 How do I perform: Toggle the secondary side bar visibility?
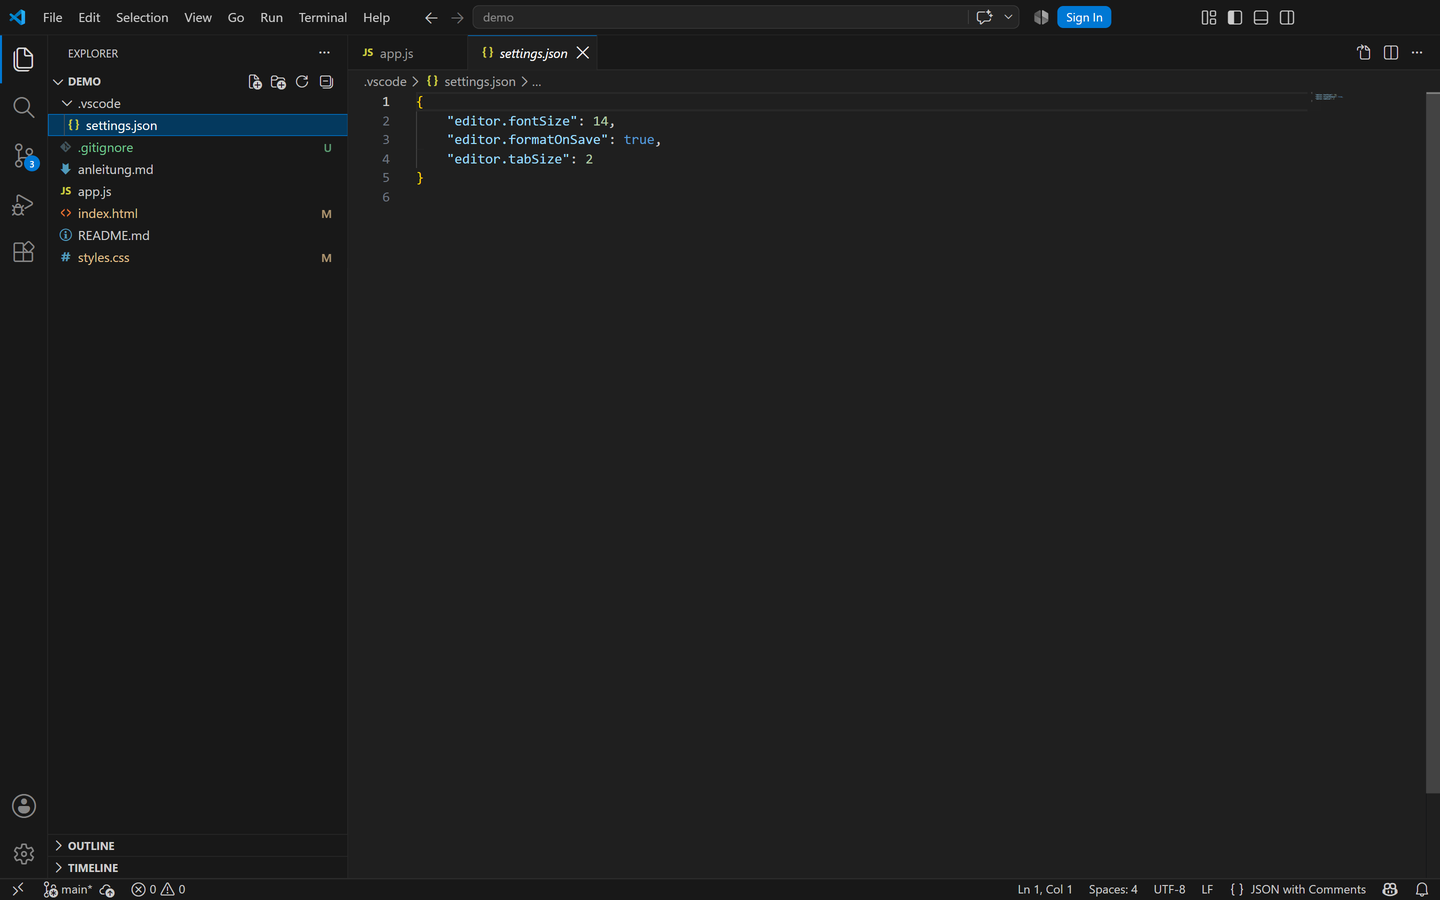coord(1287,18)
